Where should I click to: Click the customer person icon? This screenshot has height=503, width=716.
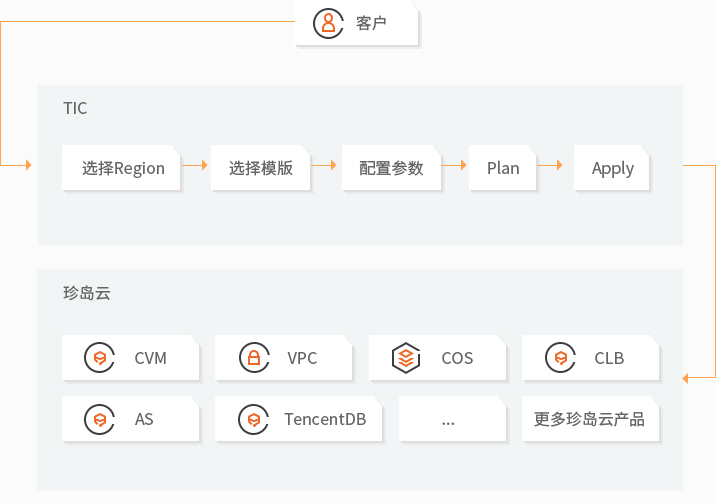[x=327, y=23]
